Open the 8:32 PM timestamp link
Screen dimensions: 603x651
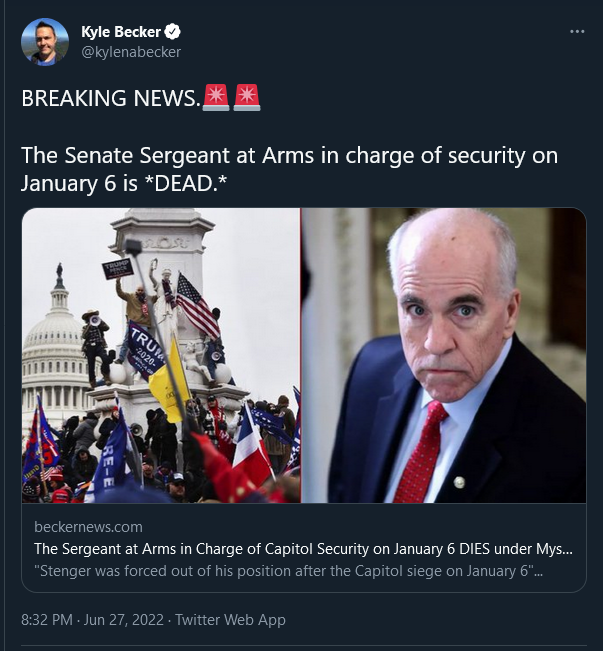tap(47, 620)
